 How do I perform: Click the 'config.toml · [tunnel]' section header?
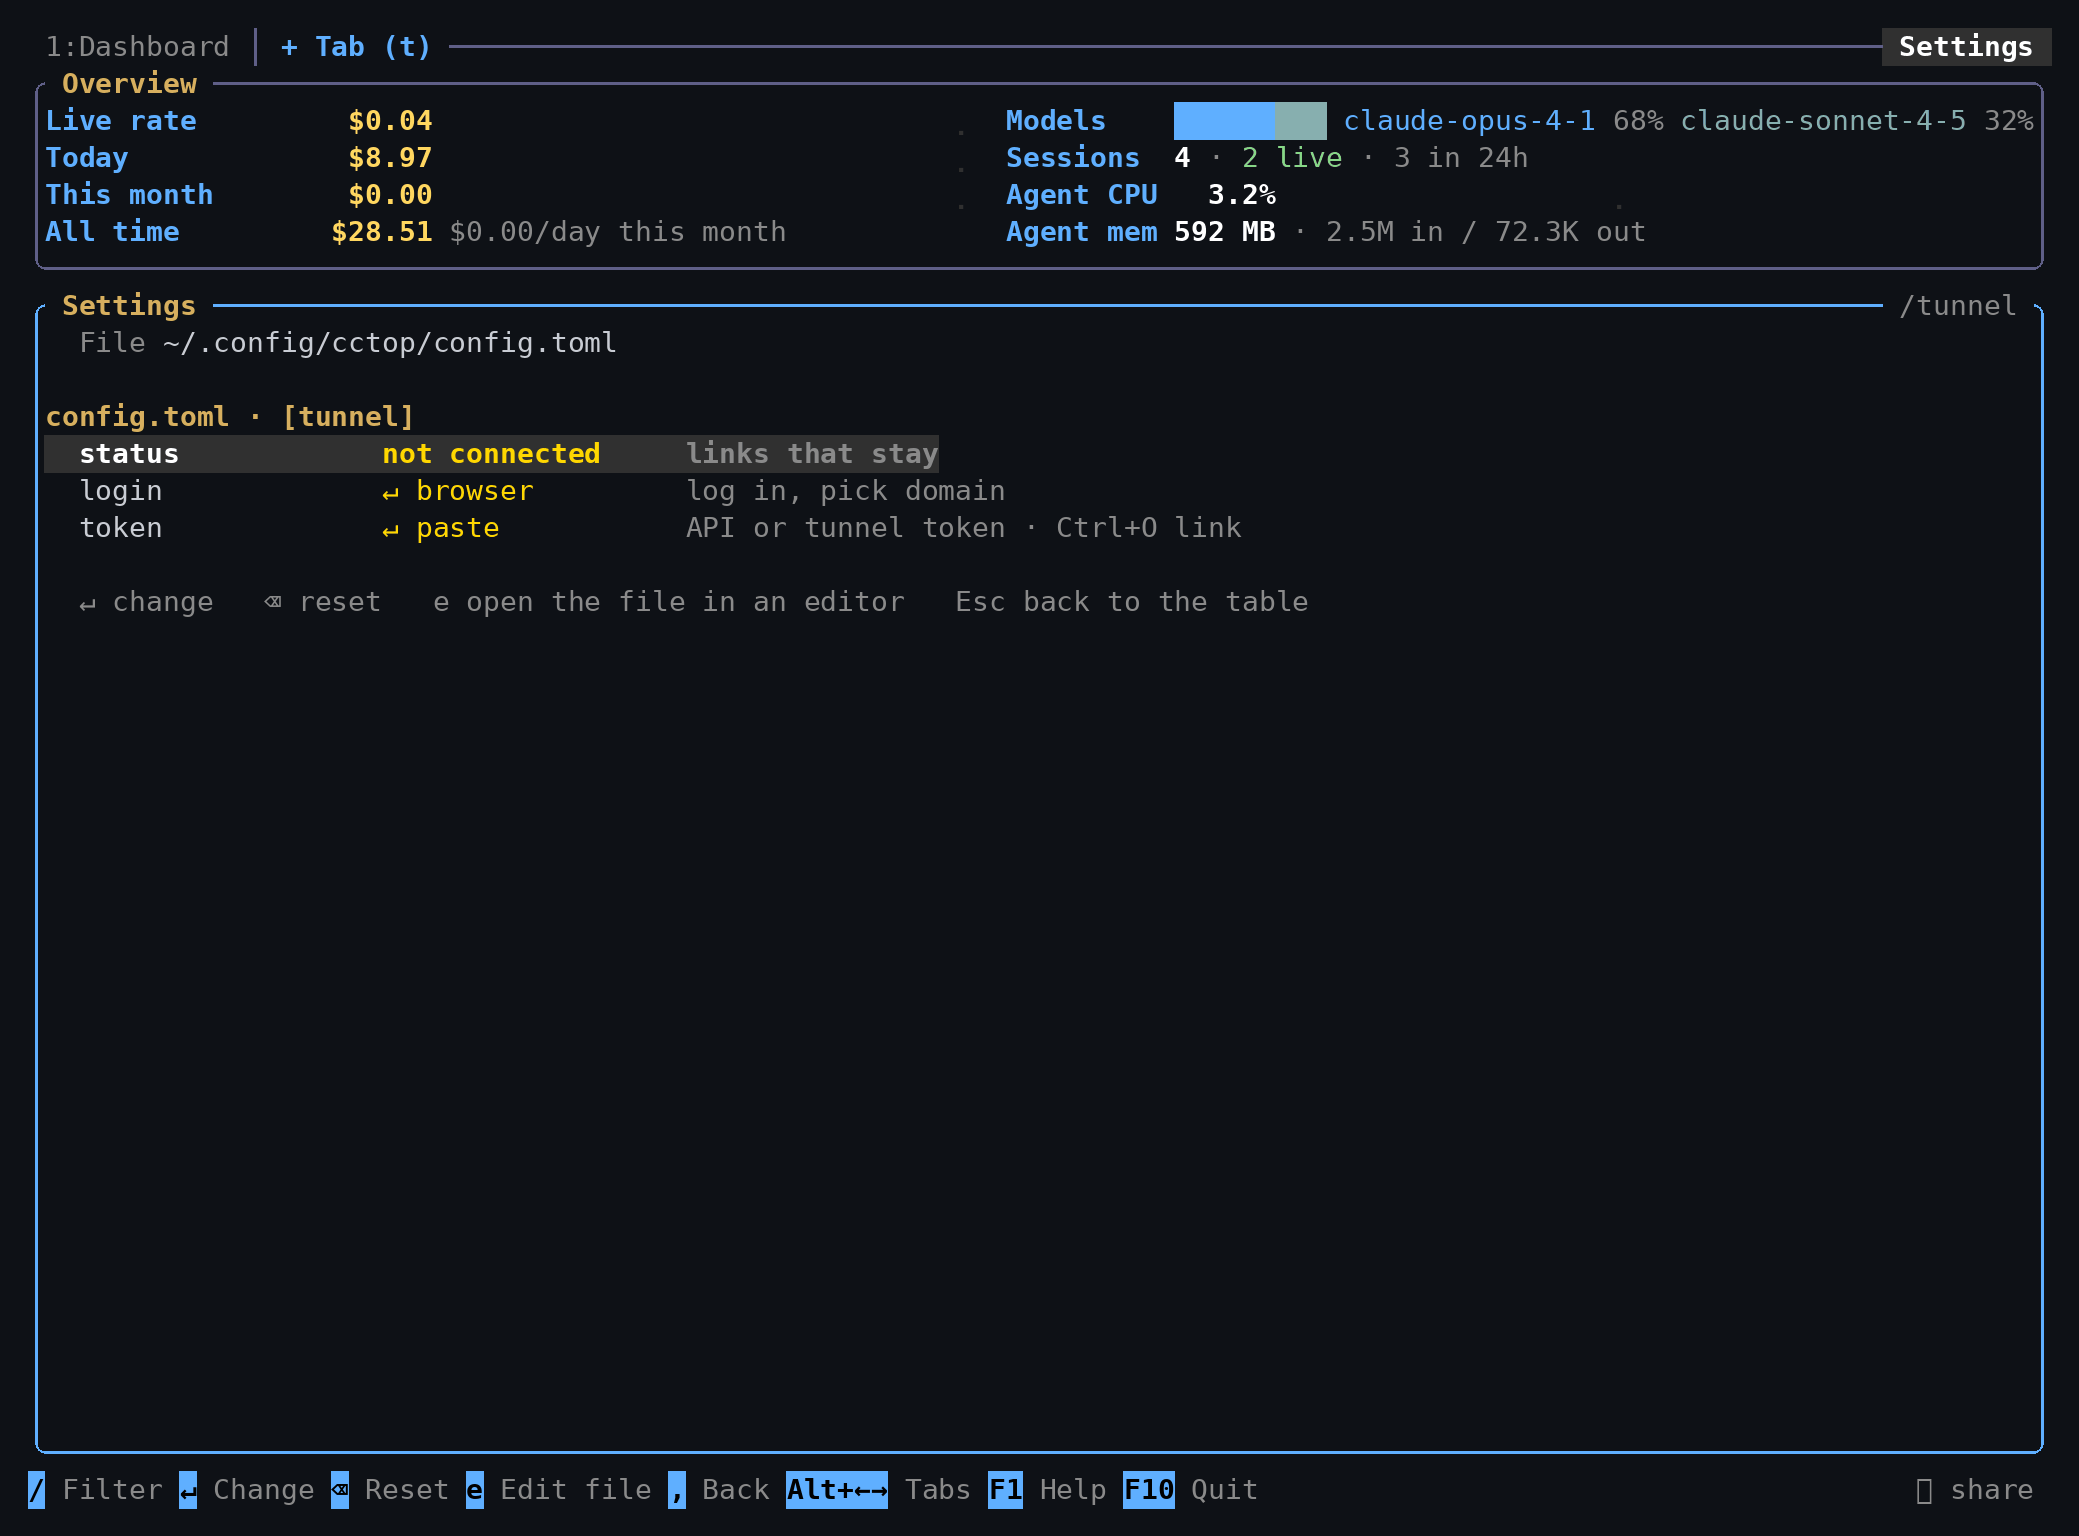coord(230,417)
